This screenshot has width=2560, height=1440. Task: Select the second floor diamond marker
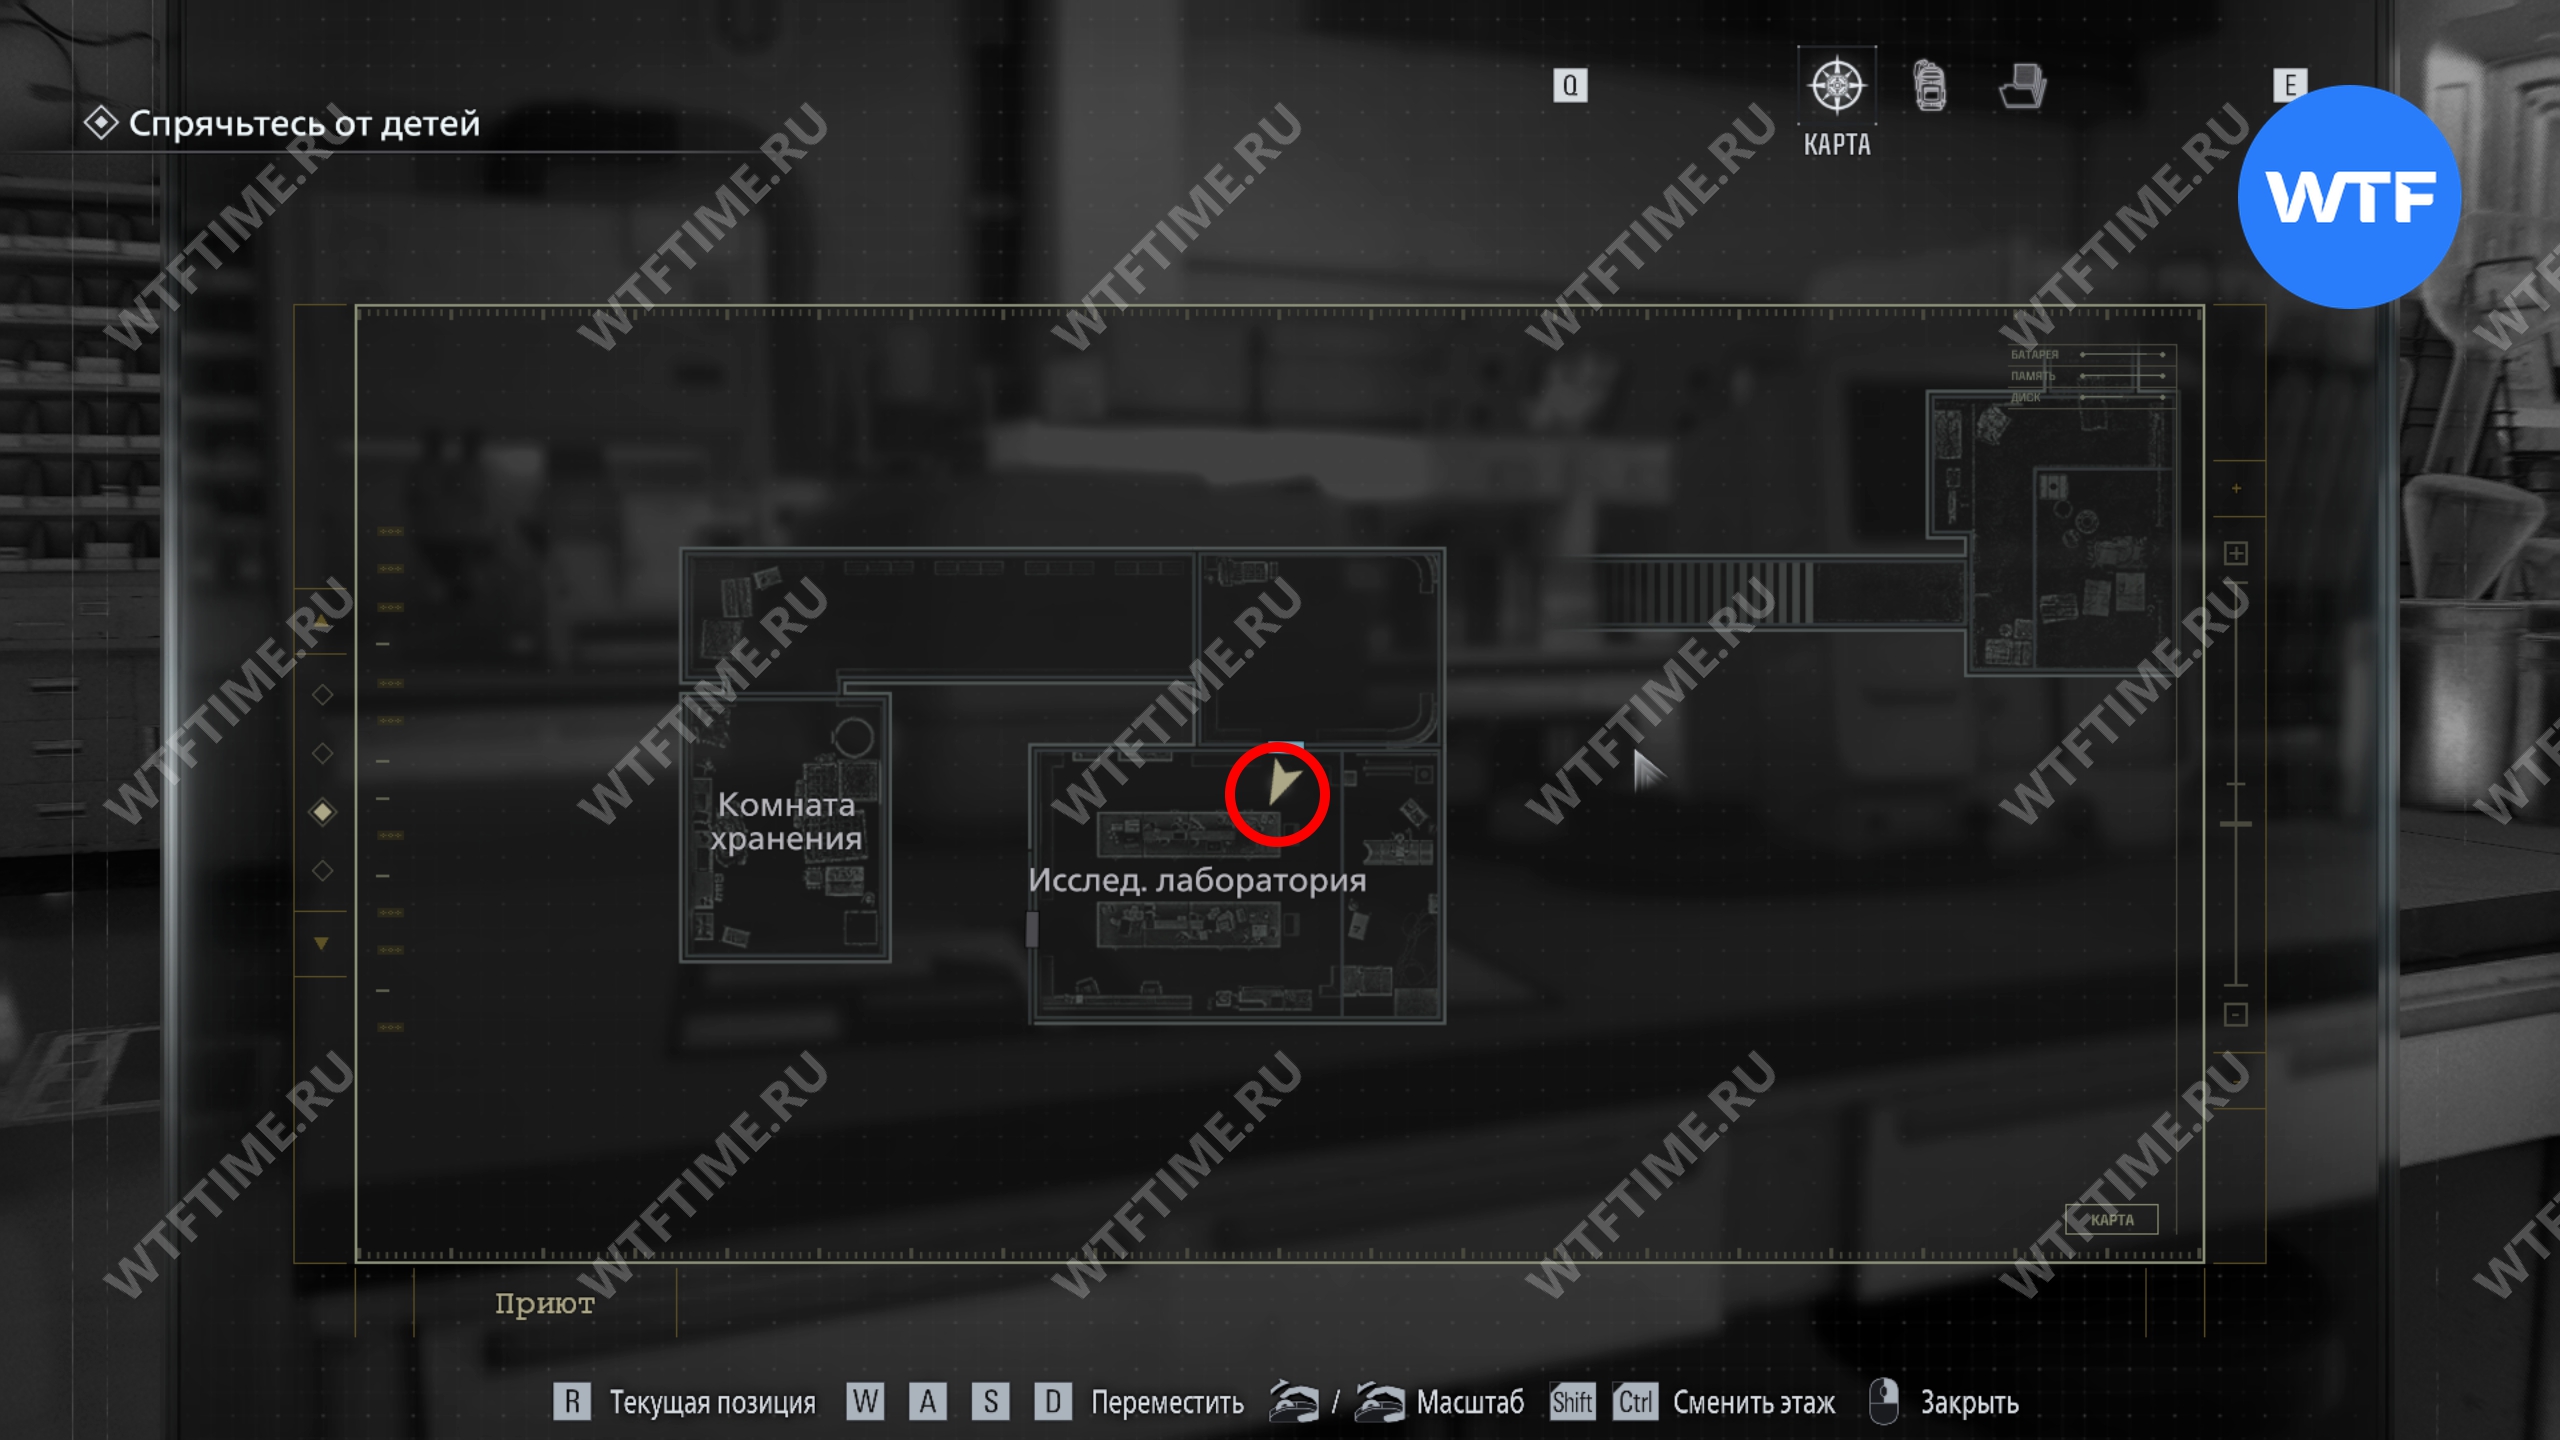point(322,753)
